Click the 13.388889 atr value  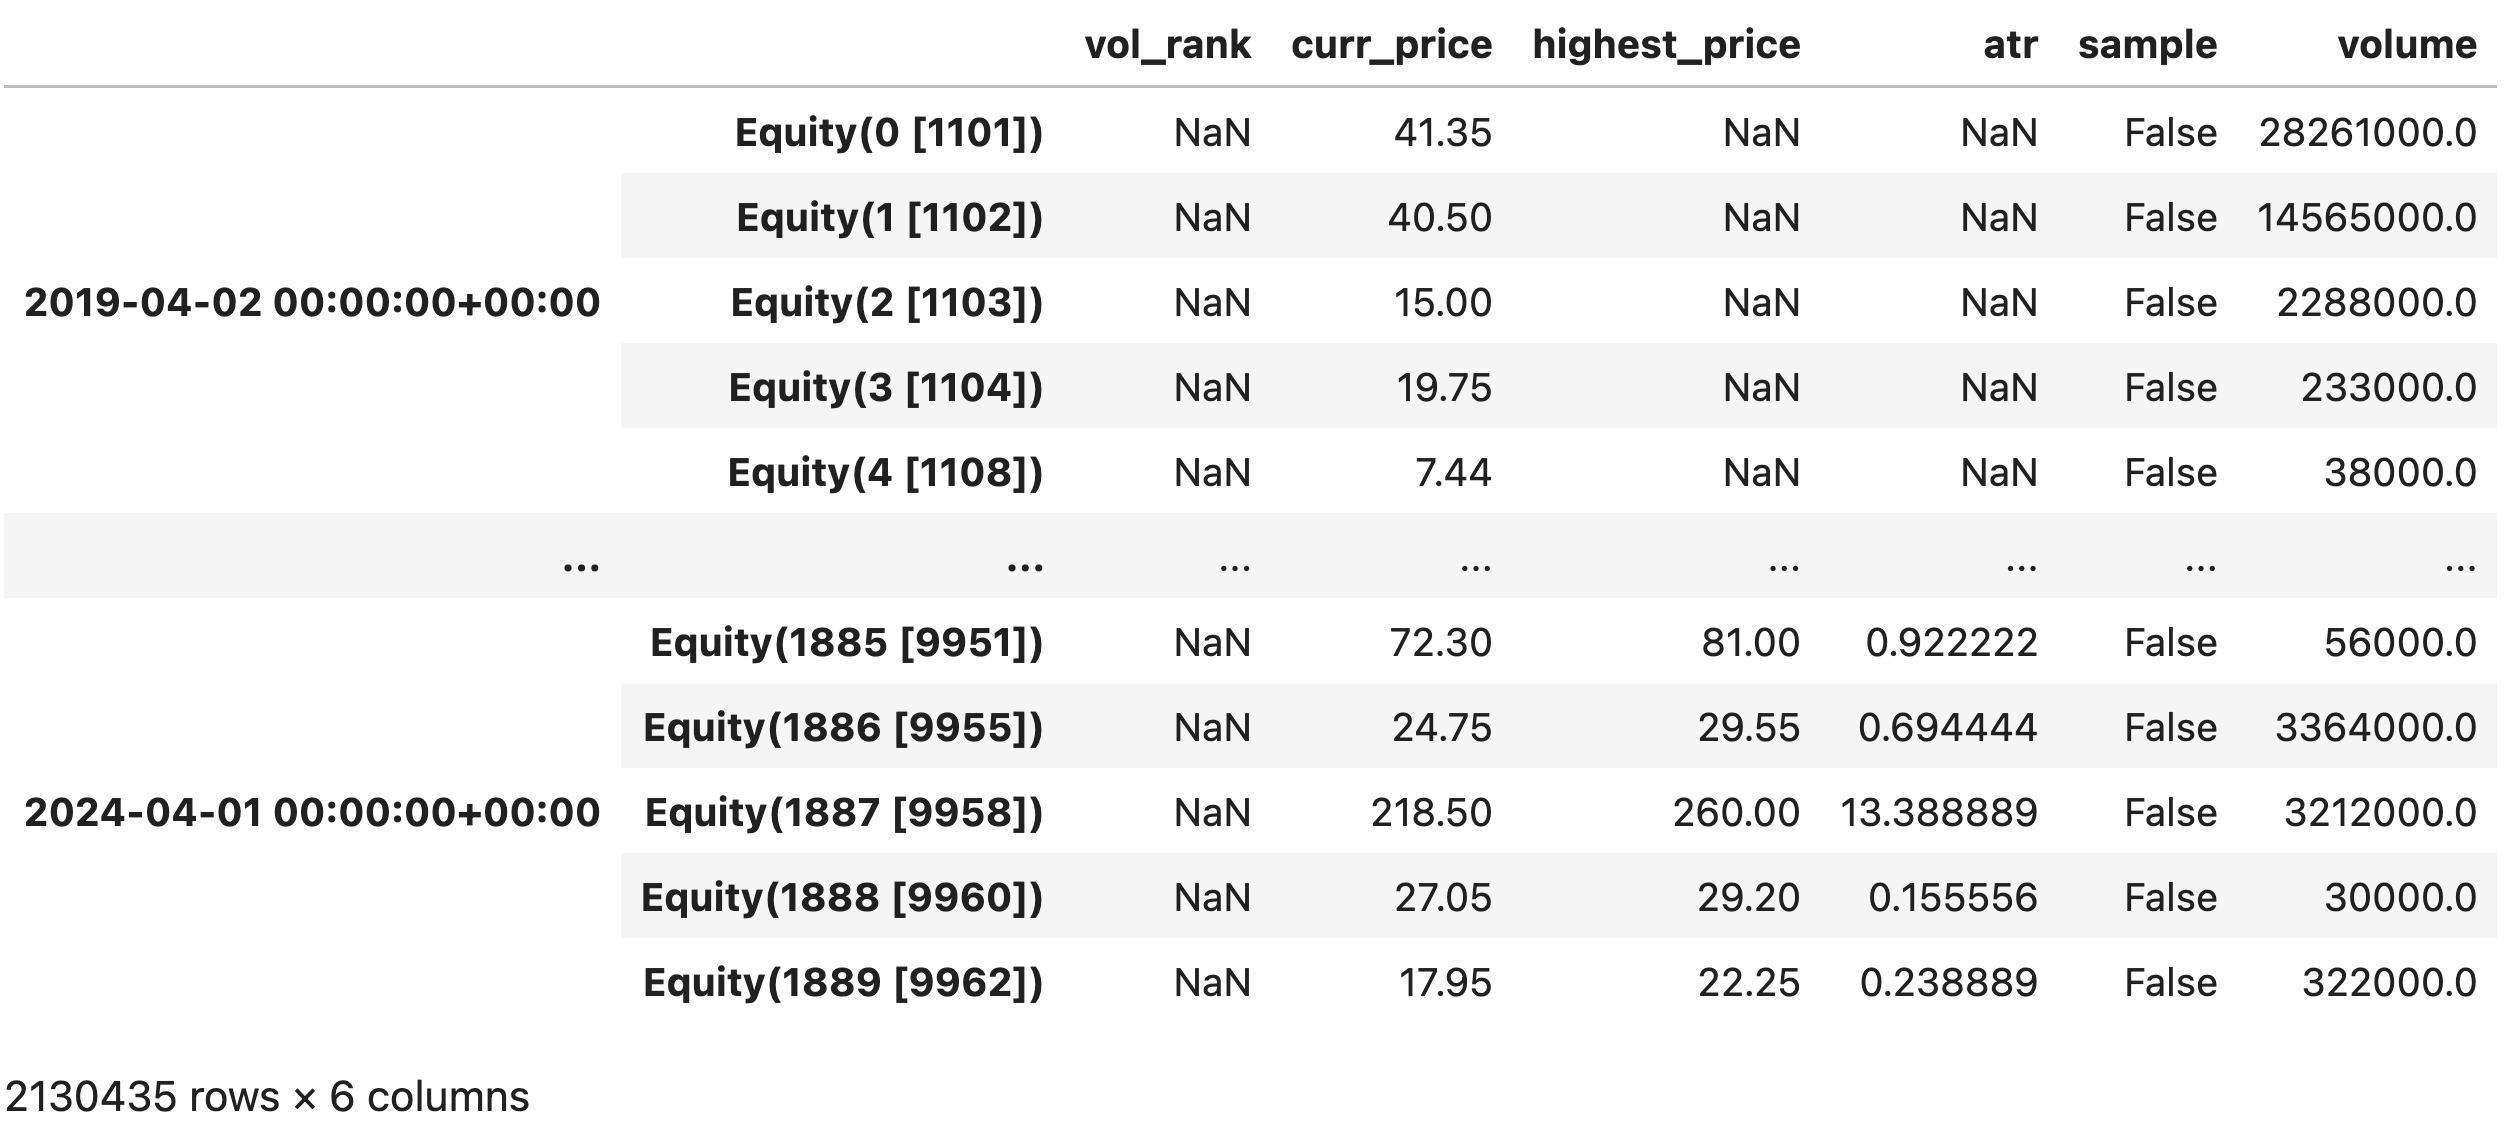[1938, 812]
